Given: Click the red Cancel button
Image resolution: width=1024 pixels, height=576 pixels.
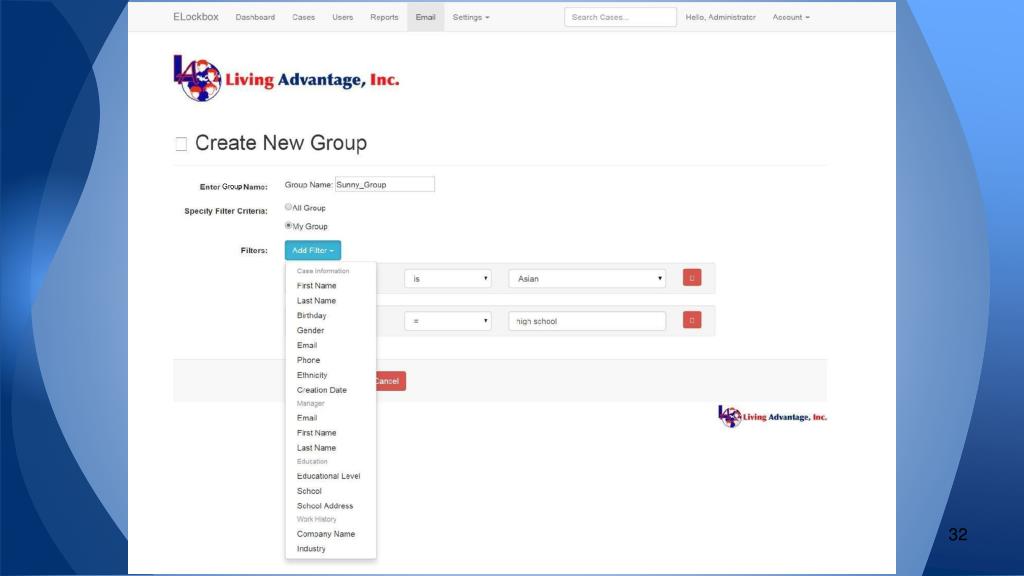Looking at the screenshot, I should tap(391, 381).
